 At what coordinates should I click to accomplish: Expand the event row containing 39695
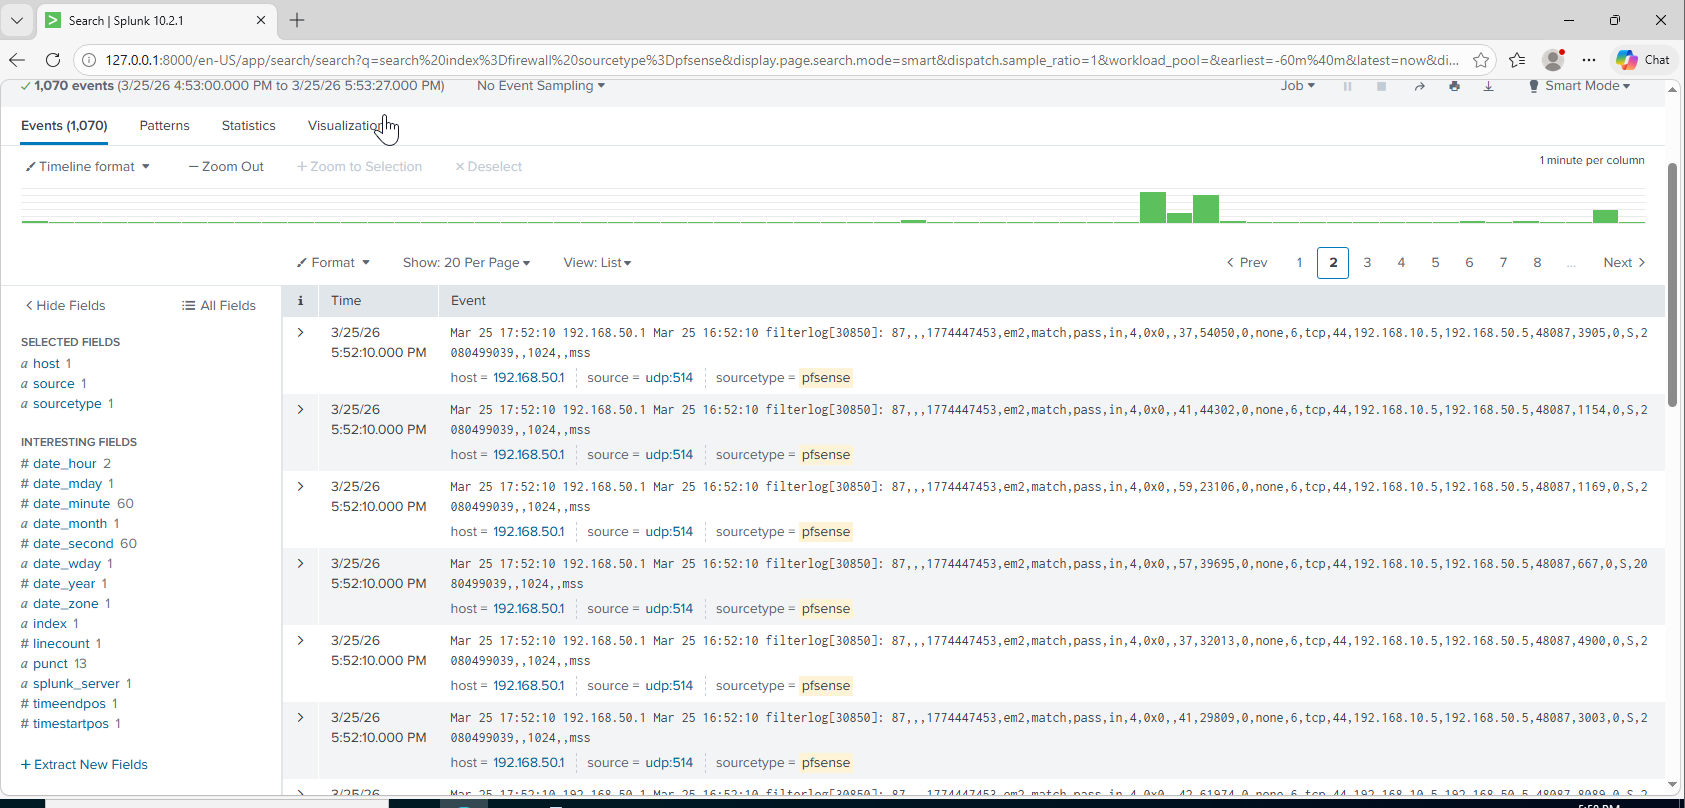[x=300, y=563]
